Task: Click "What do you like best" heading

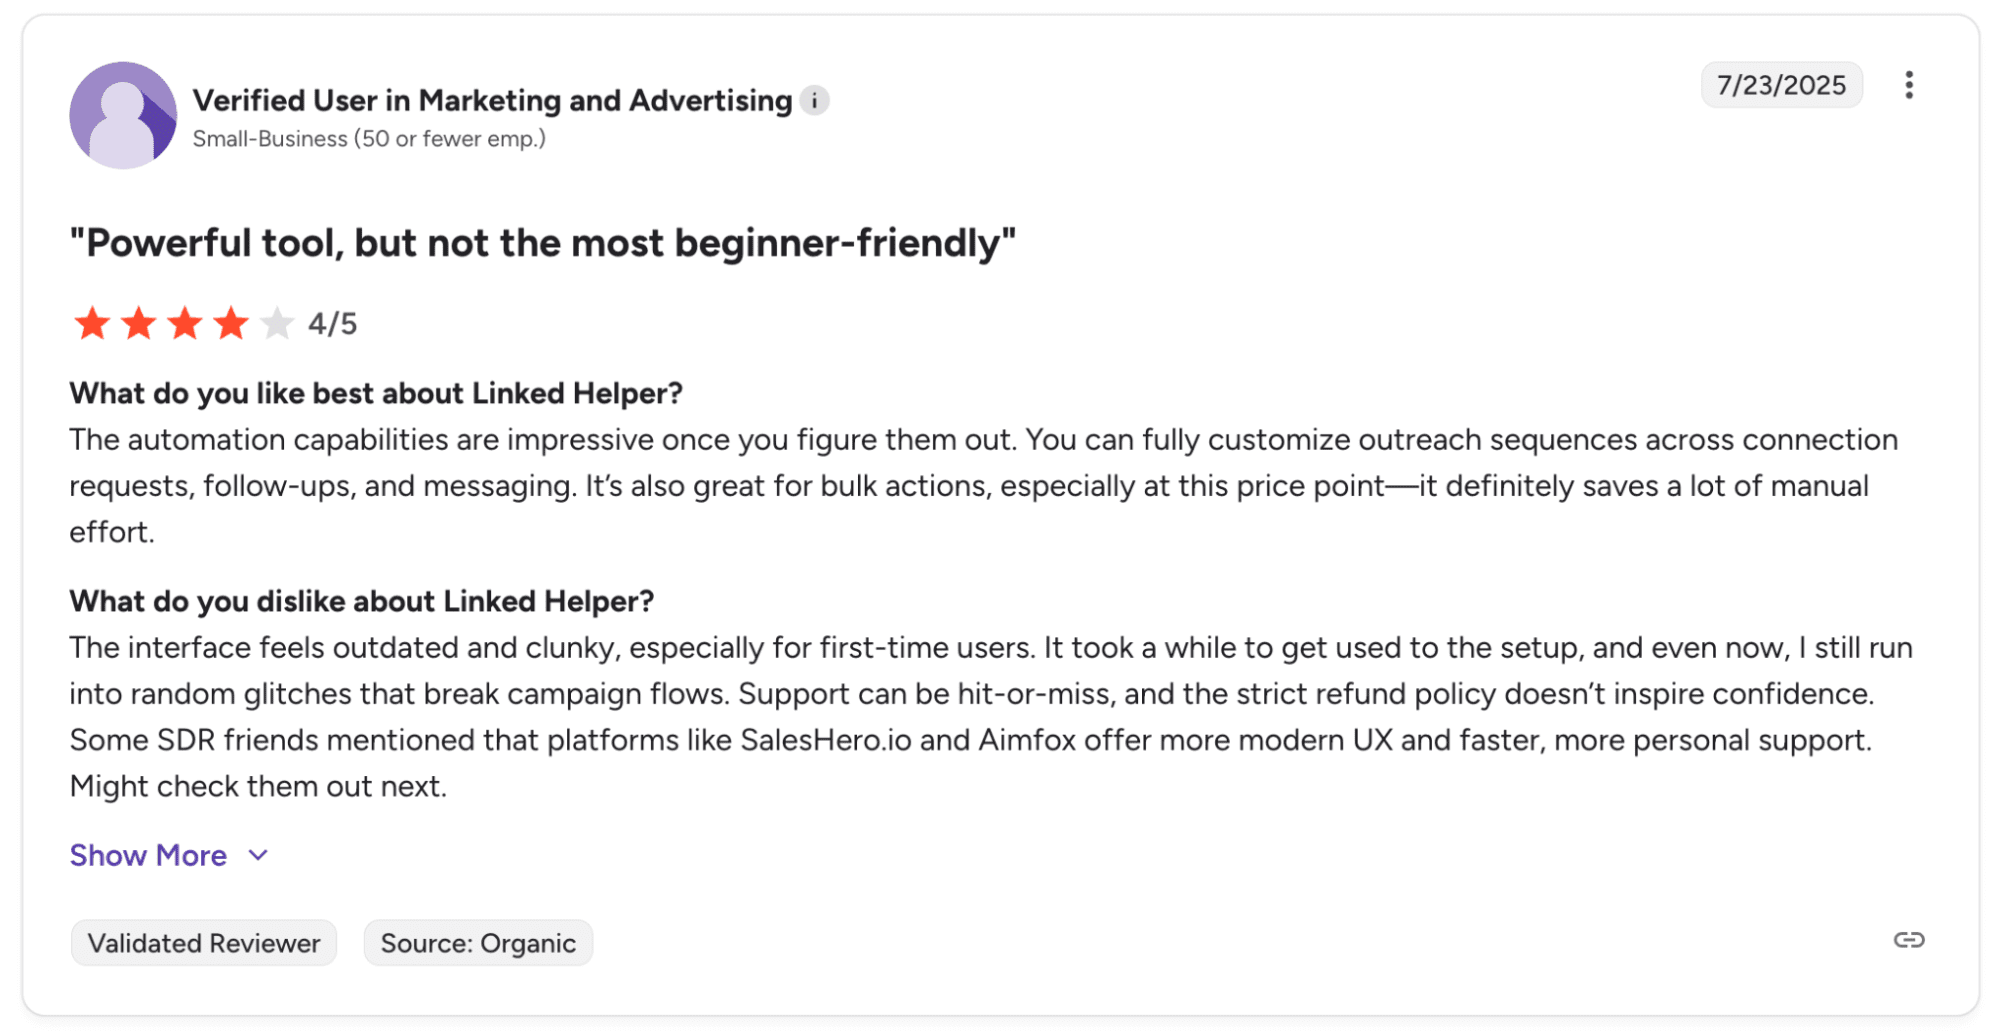Action: pyautogui.click(x=376, y=393)
